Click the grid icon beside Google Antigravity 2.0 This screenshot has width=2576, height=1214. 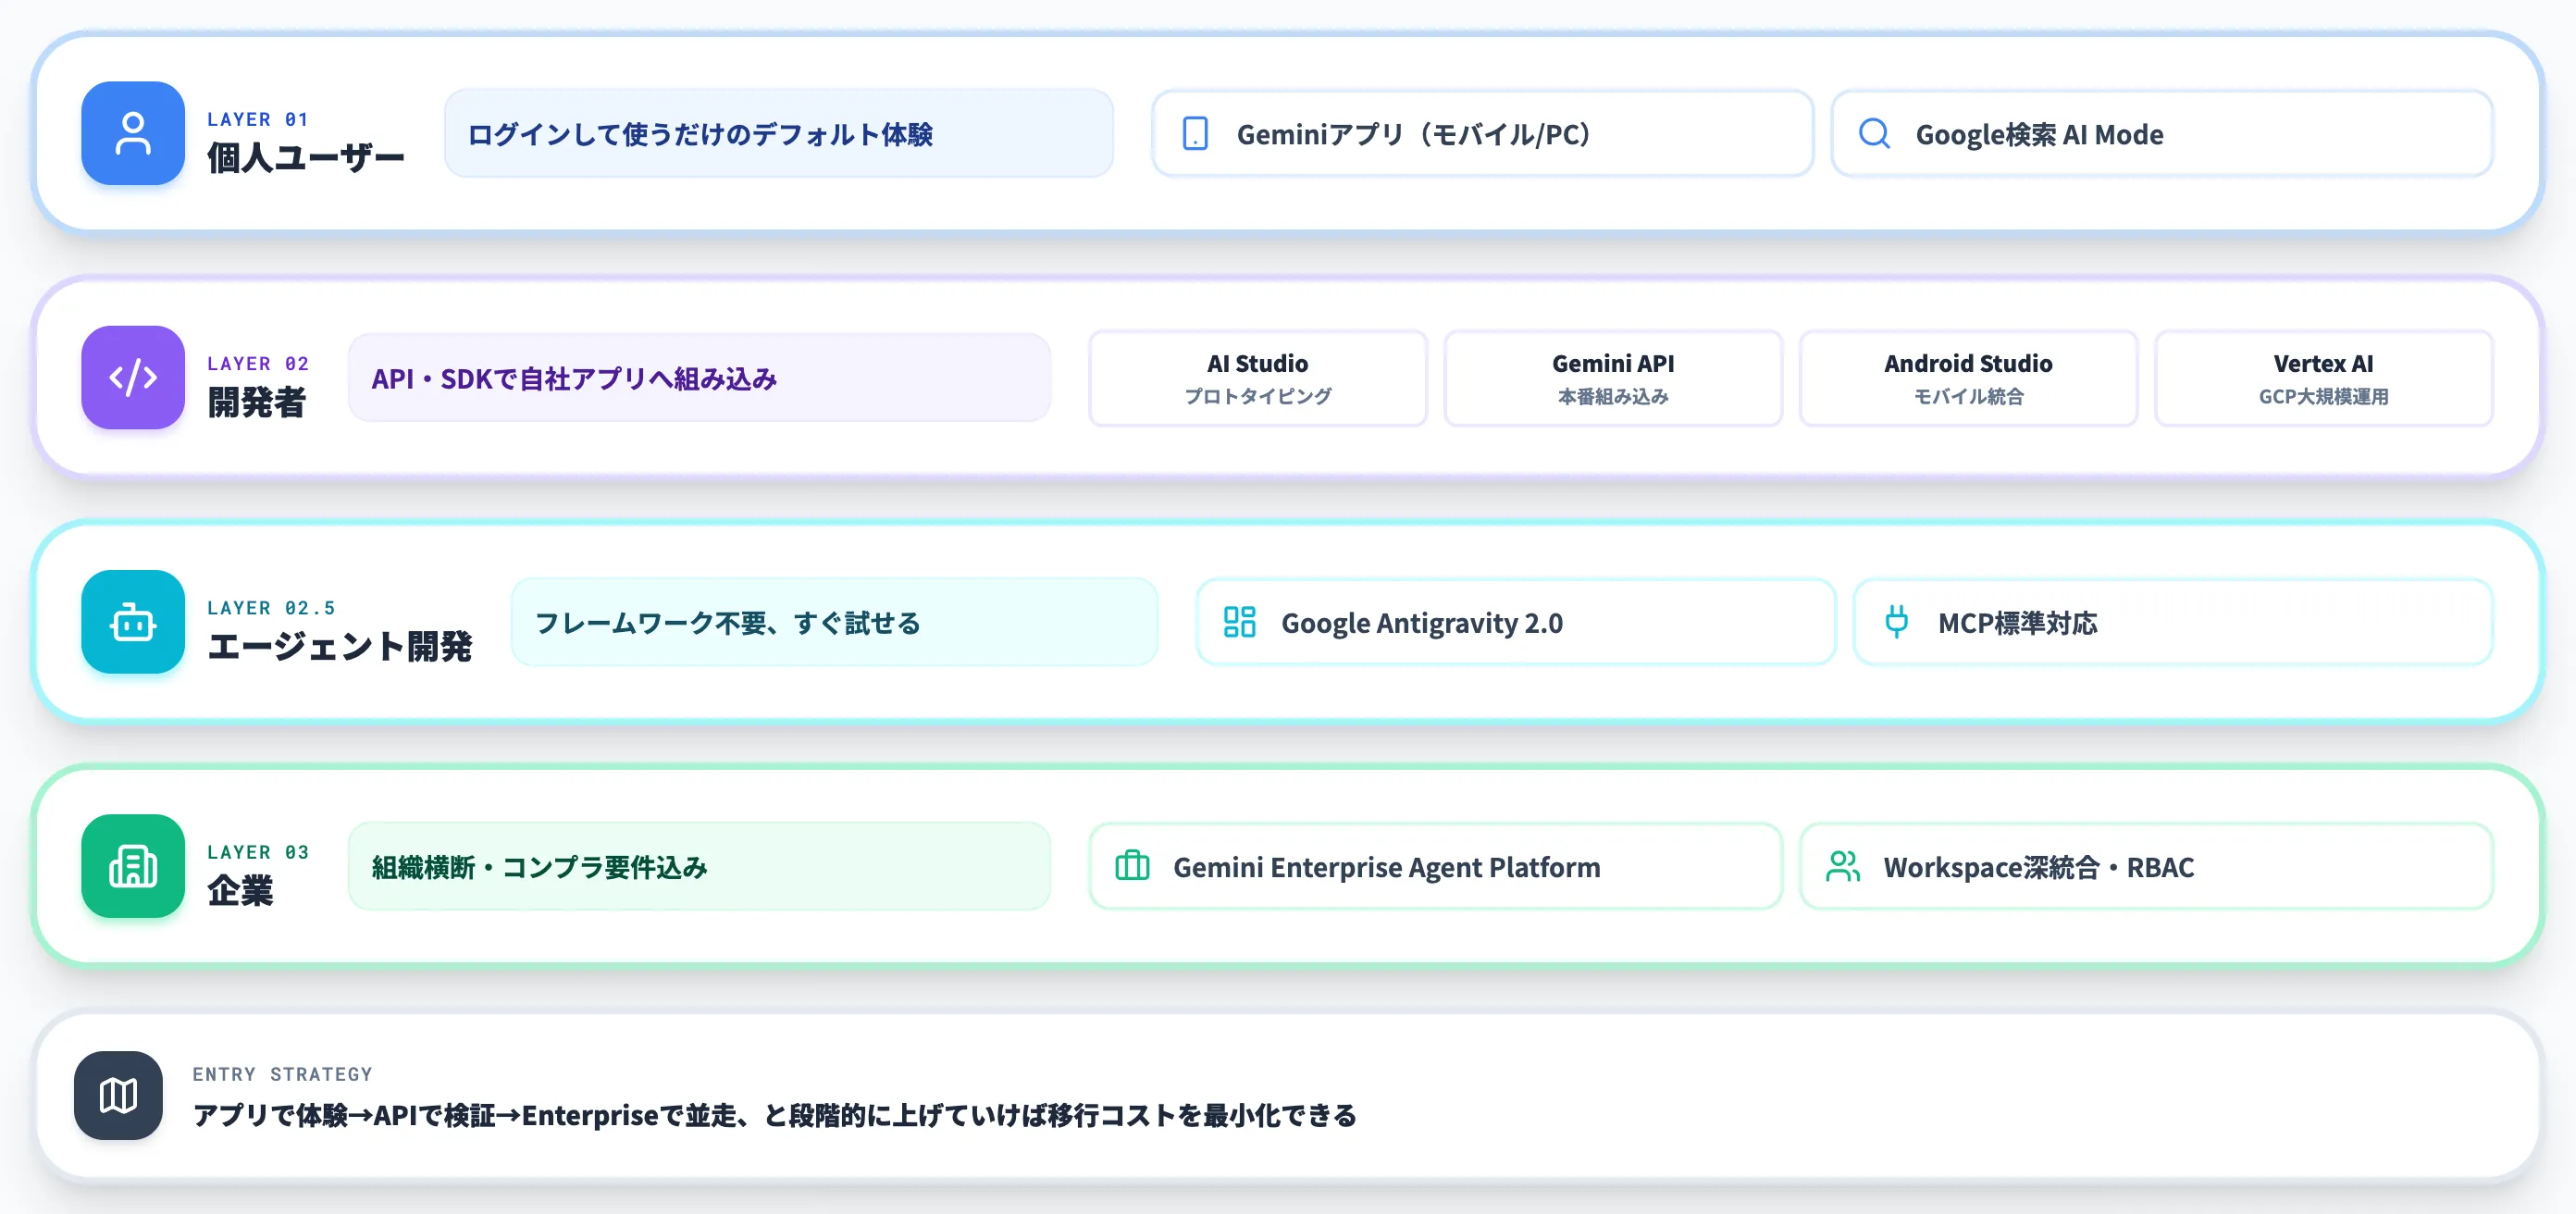click(x=1240, y=622)
